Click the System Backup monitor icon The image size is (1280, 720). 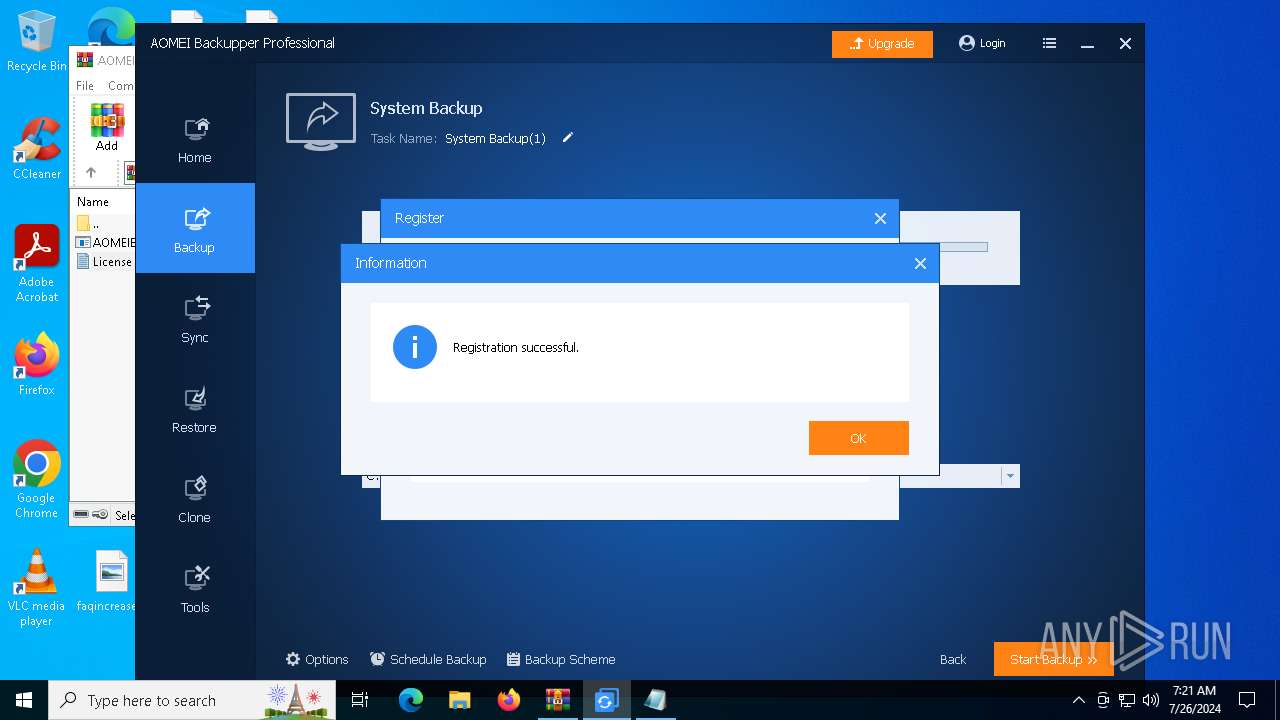[x=321, y=122]
